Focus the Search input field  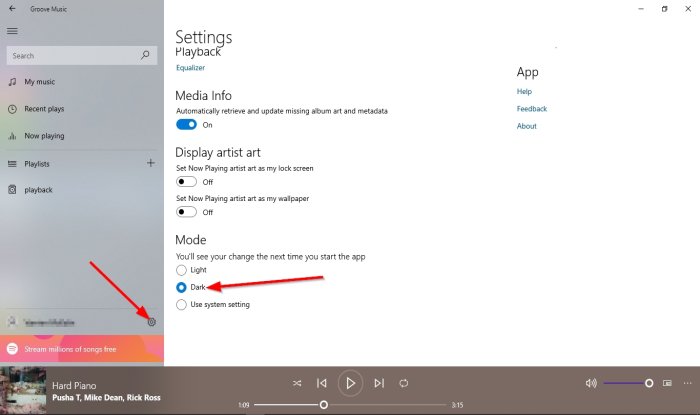pos(82,56)
